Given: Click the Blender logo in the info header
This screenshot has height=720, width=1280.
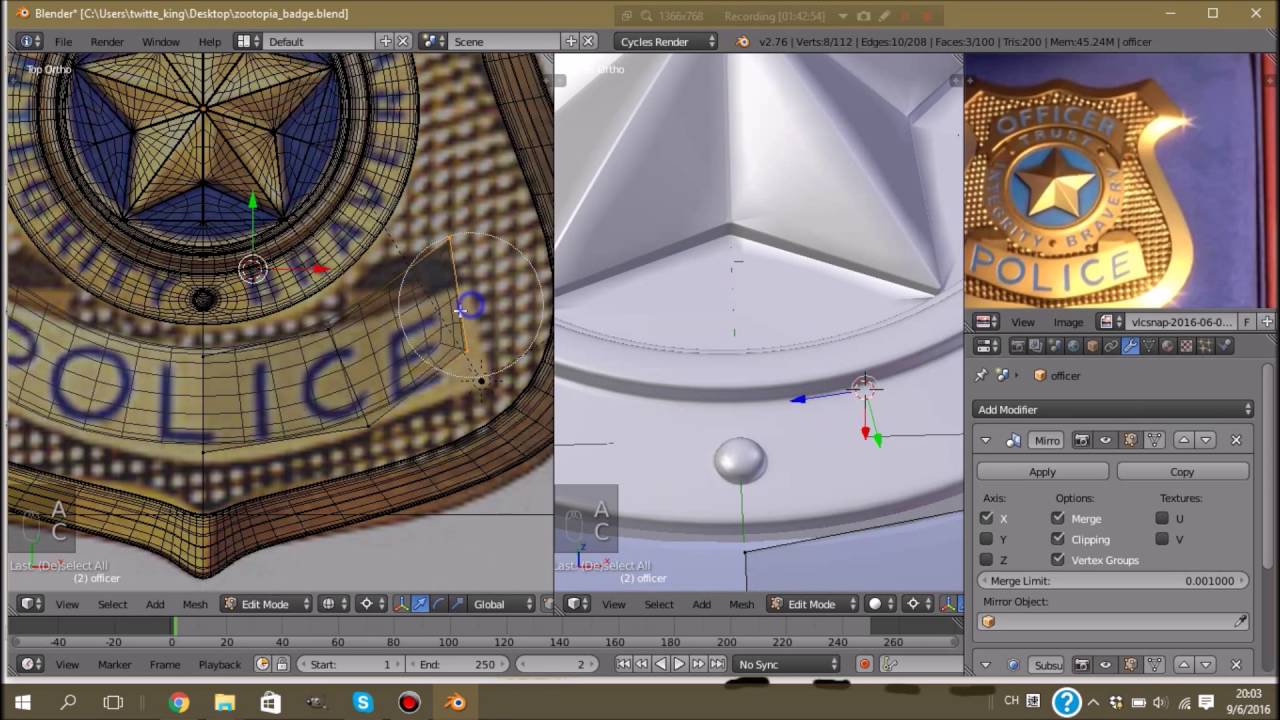Looking at the screenshot, I should pos(742,41).
